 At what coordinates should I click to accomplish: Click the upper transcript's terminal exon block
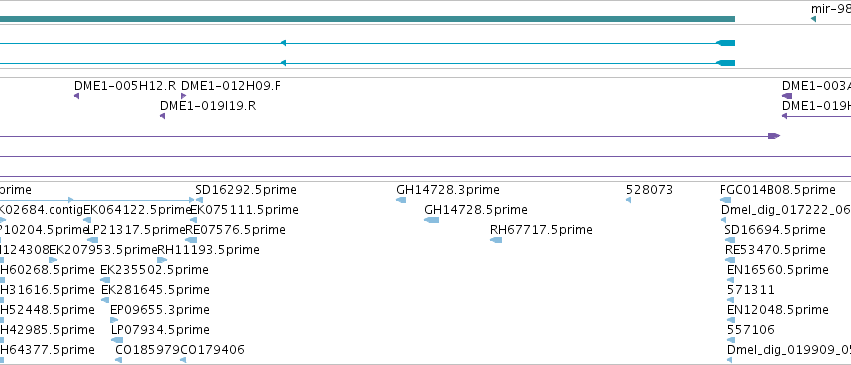(726, 43)
